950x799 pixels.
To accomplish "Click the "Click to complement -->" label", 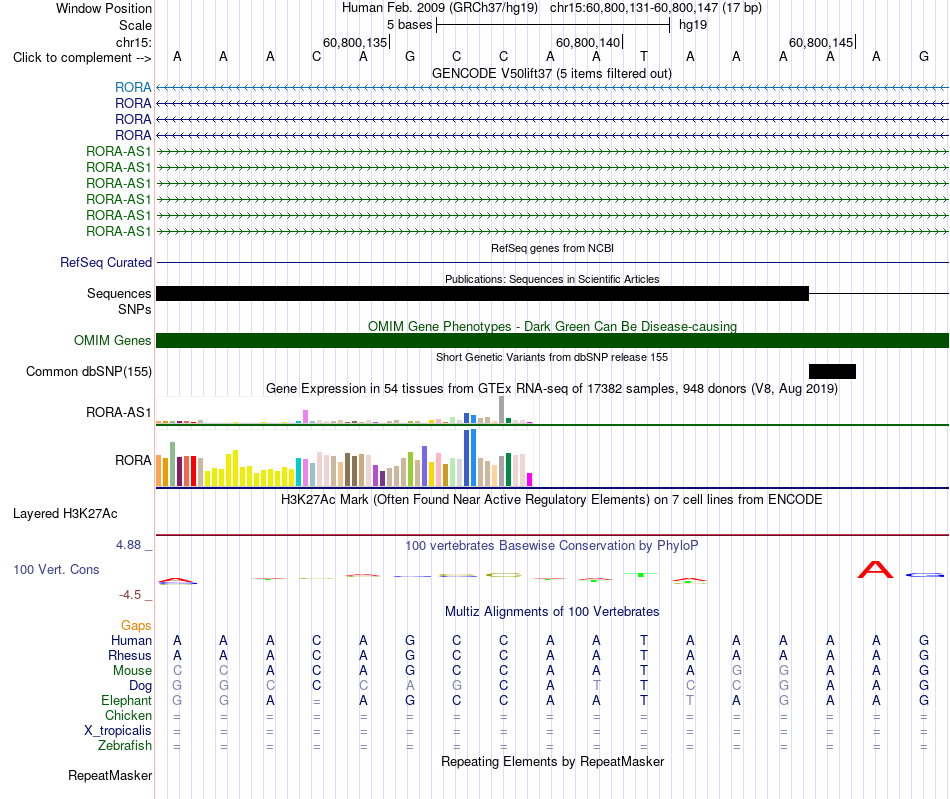I will [x=82, y=58].
